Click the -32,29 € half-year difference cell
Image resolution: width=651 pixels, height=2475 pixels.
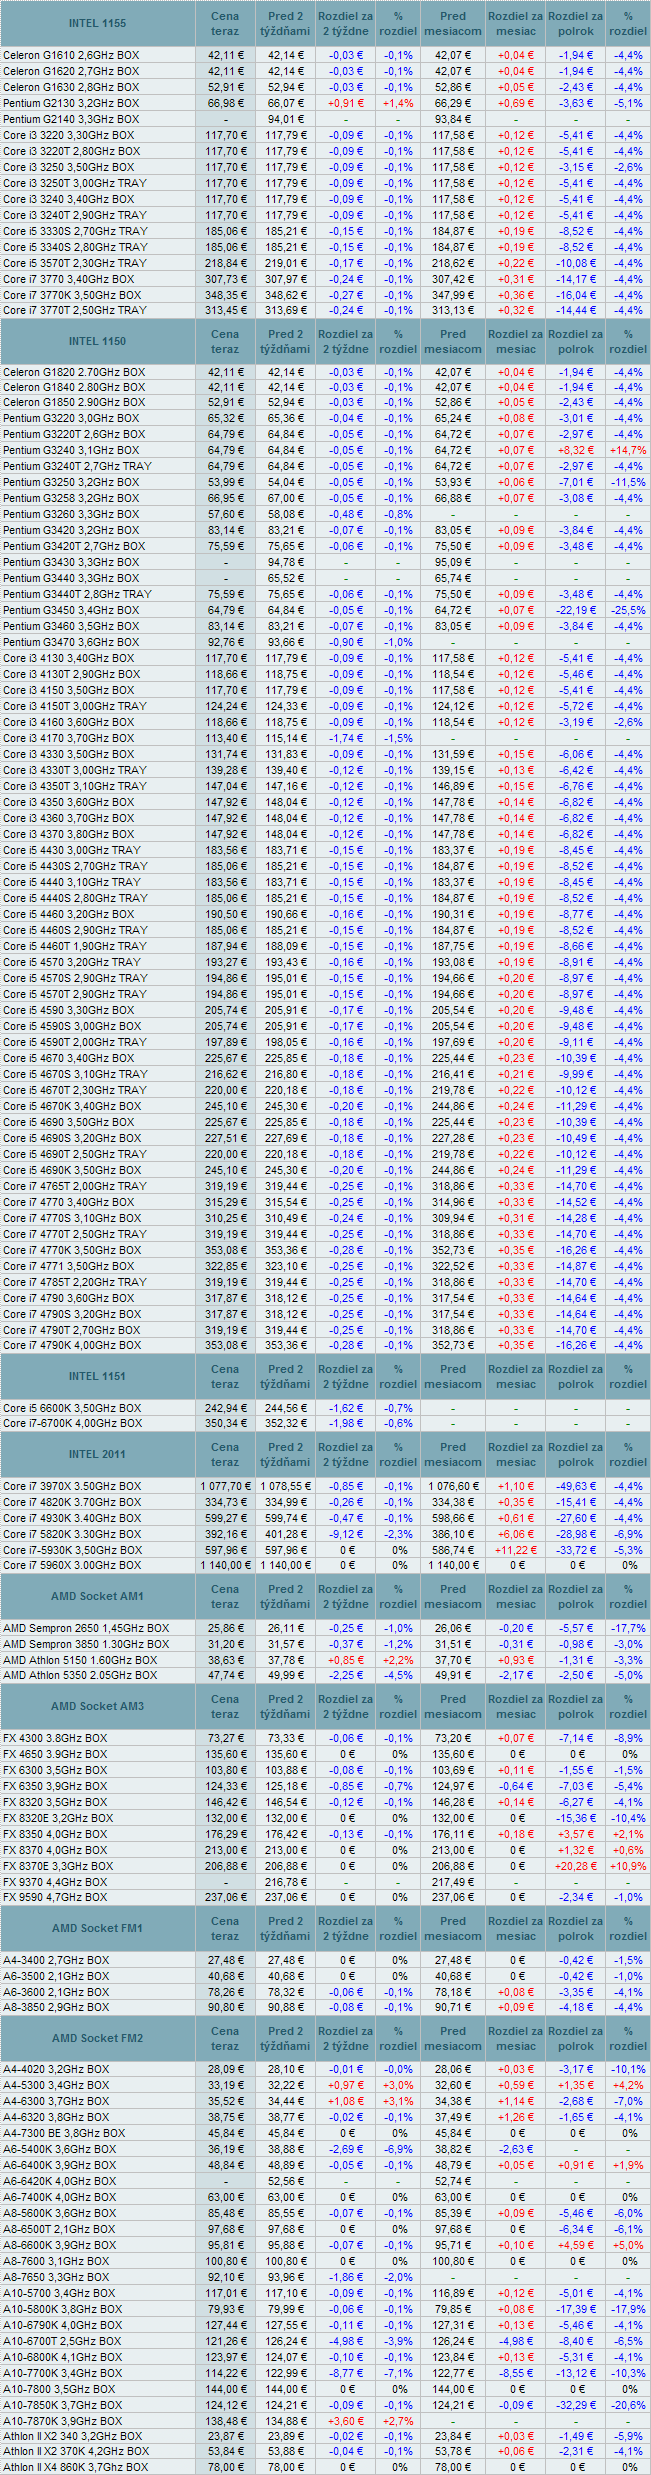pos(576,2405)
